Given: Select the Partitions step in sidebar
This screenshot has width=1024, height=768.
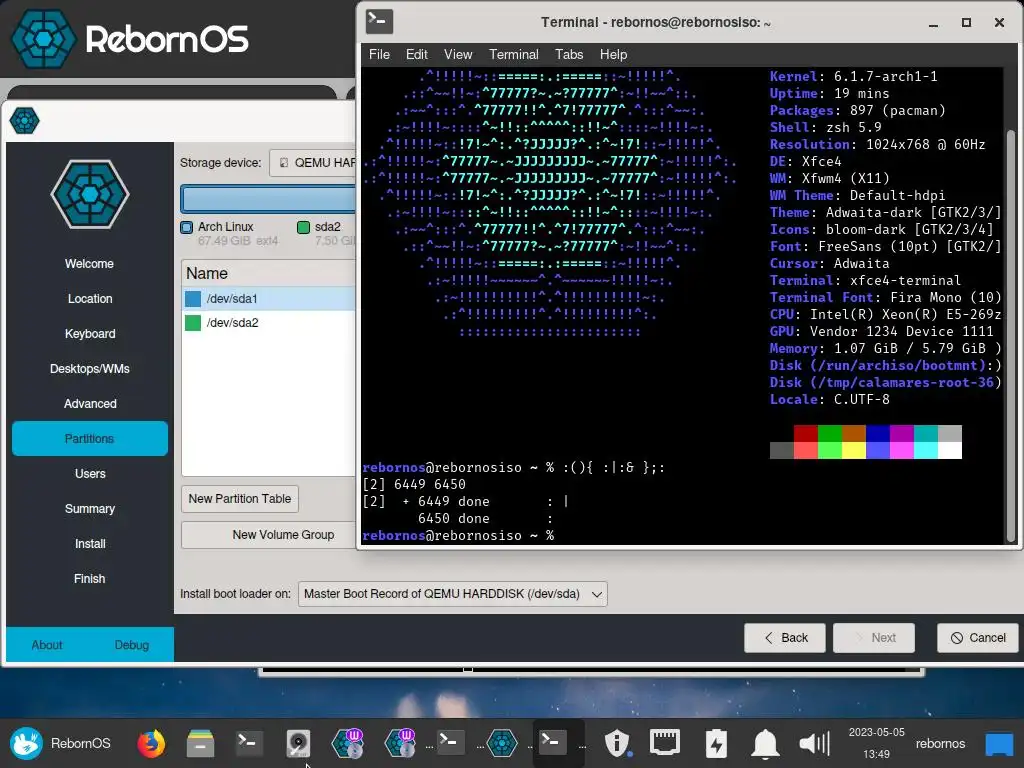Looking at the screenshot, I should (x=89, y=438).
